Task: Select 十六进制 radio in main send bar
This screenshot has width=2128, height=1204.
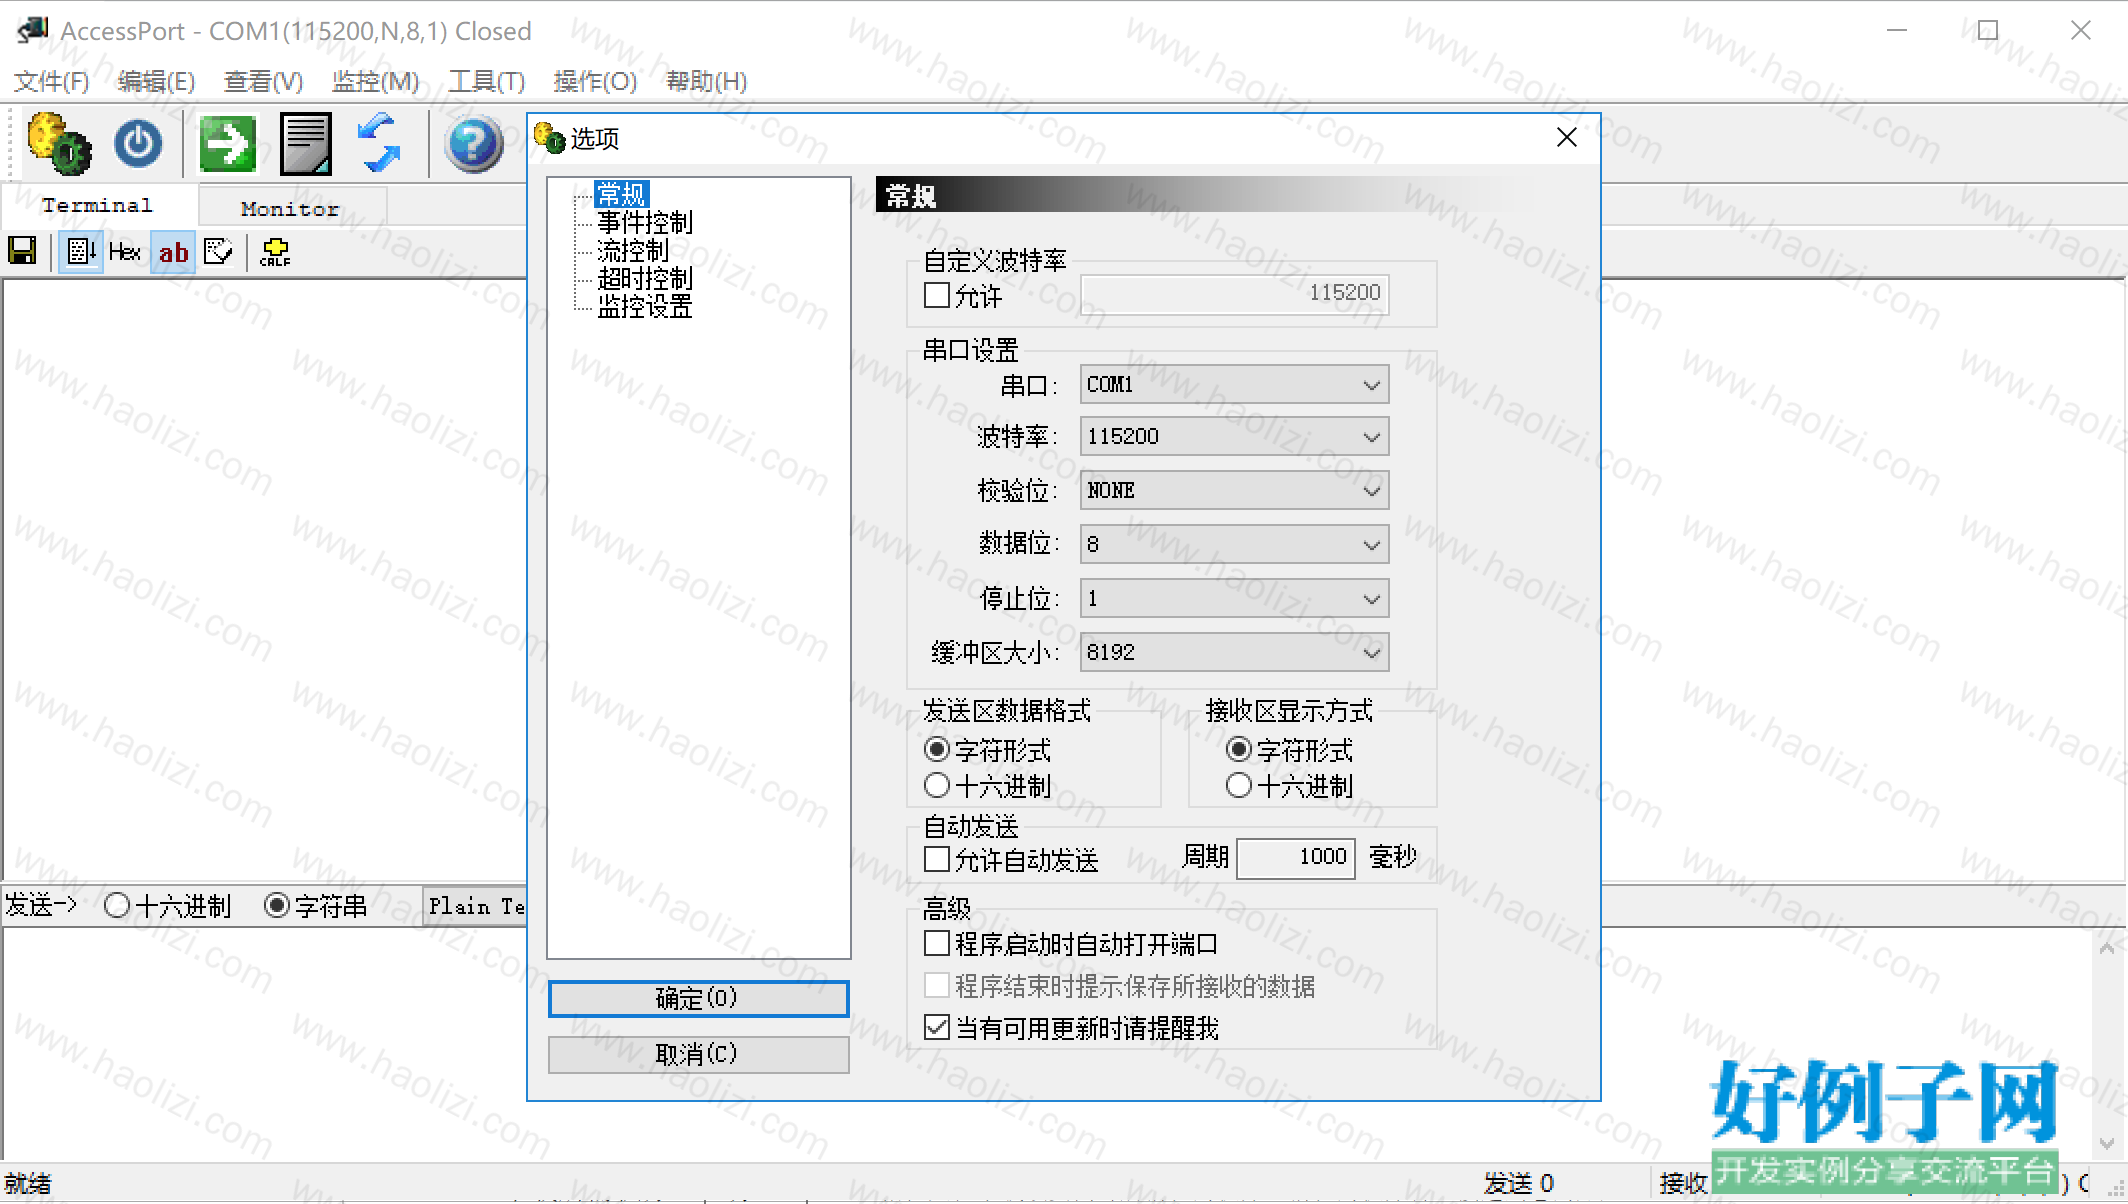Action: point(117,905)
